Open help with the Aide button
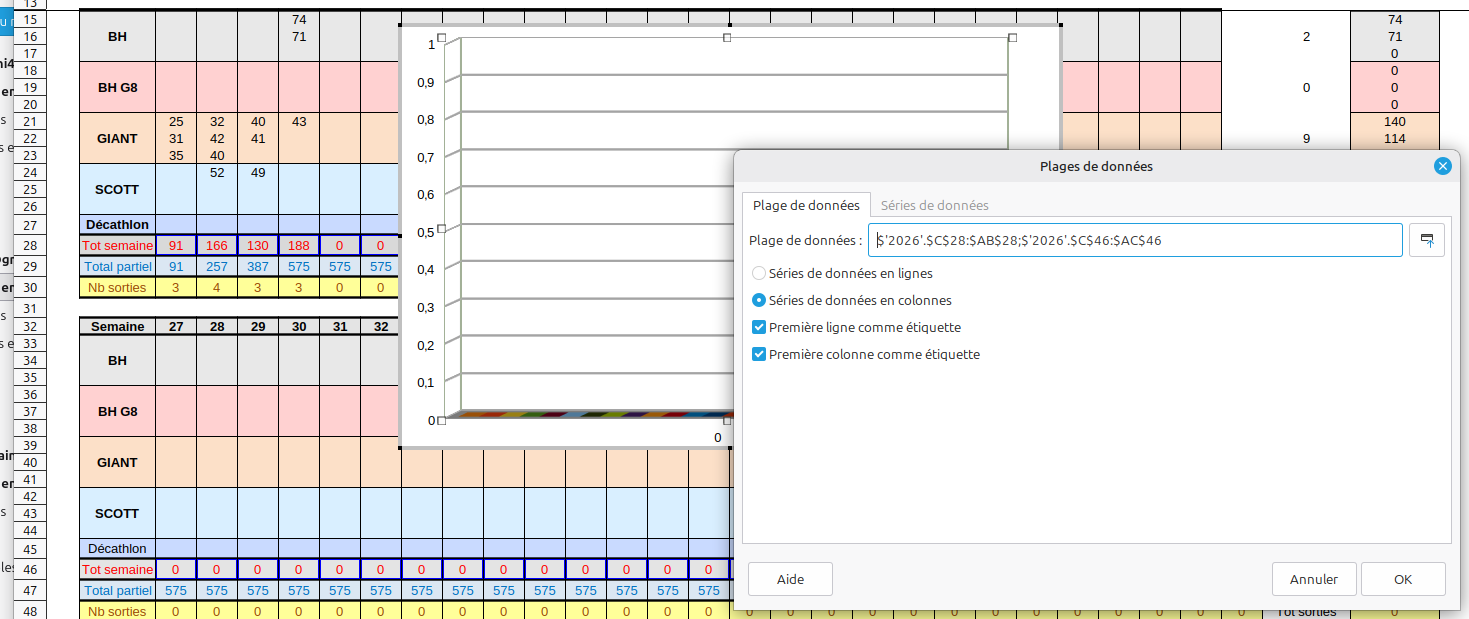This screenshot has width=1469, height=619. (790, 579)
